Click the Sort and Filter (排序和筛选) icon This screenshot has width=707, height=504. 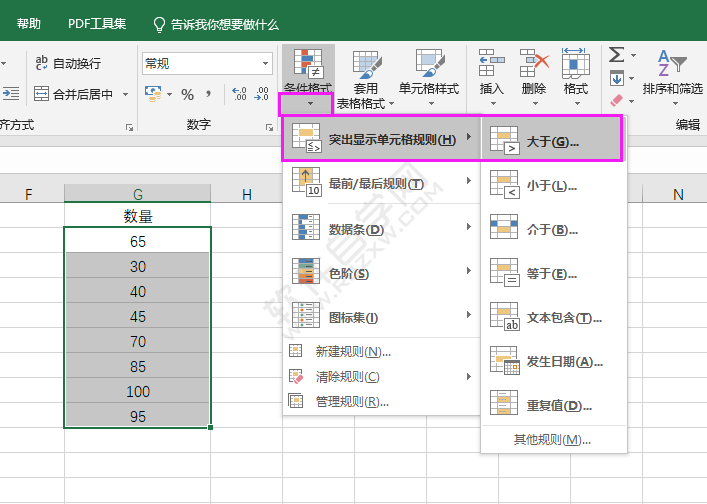coord(671,65)
